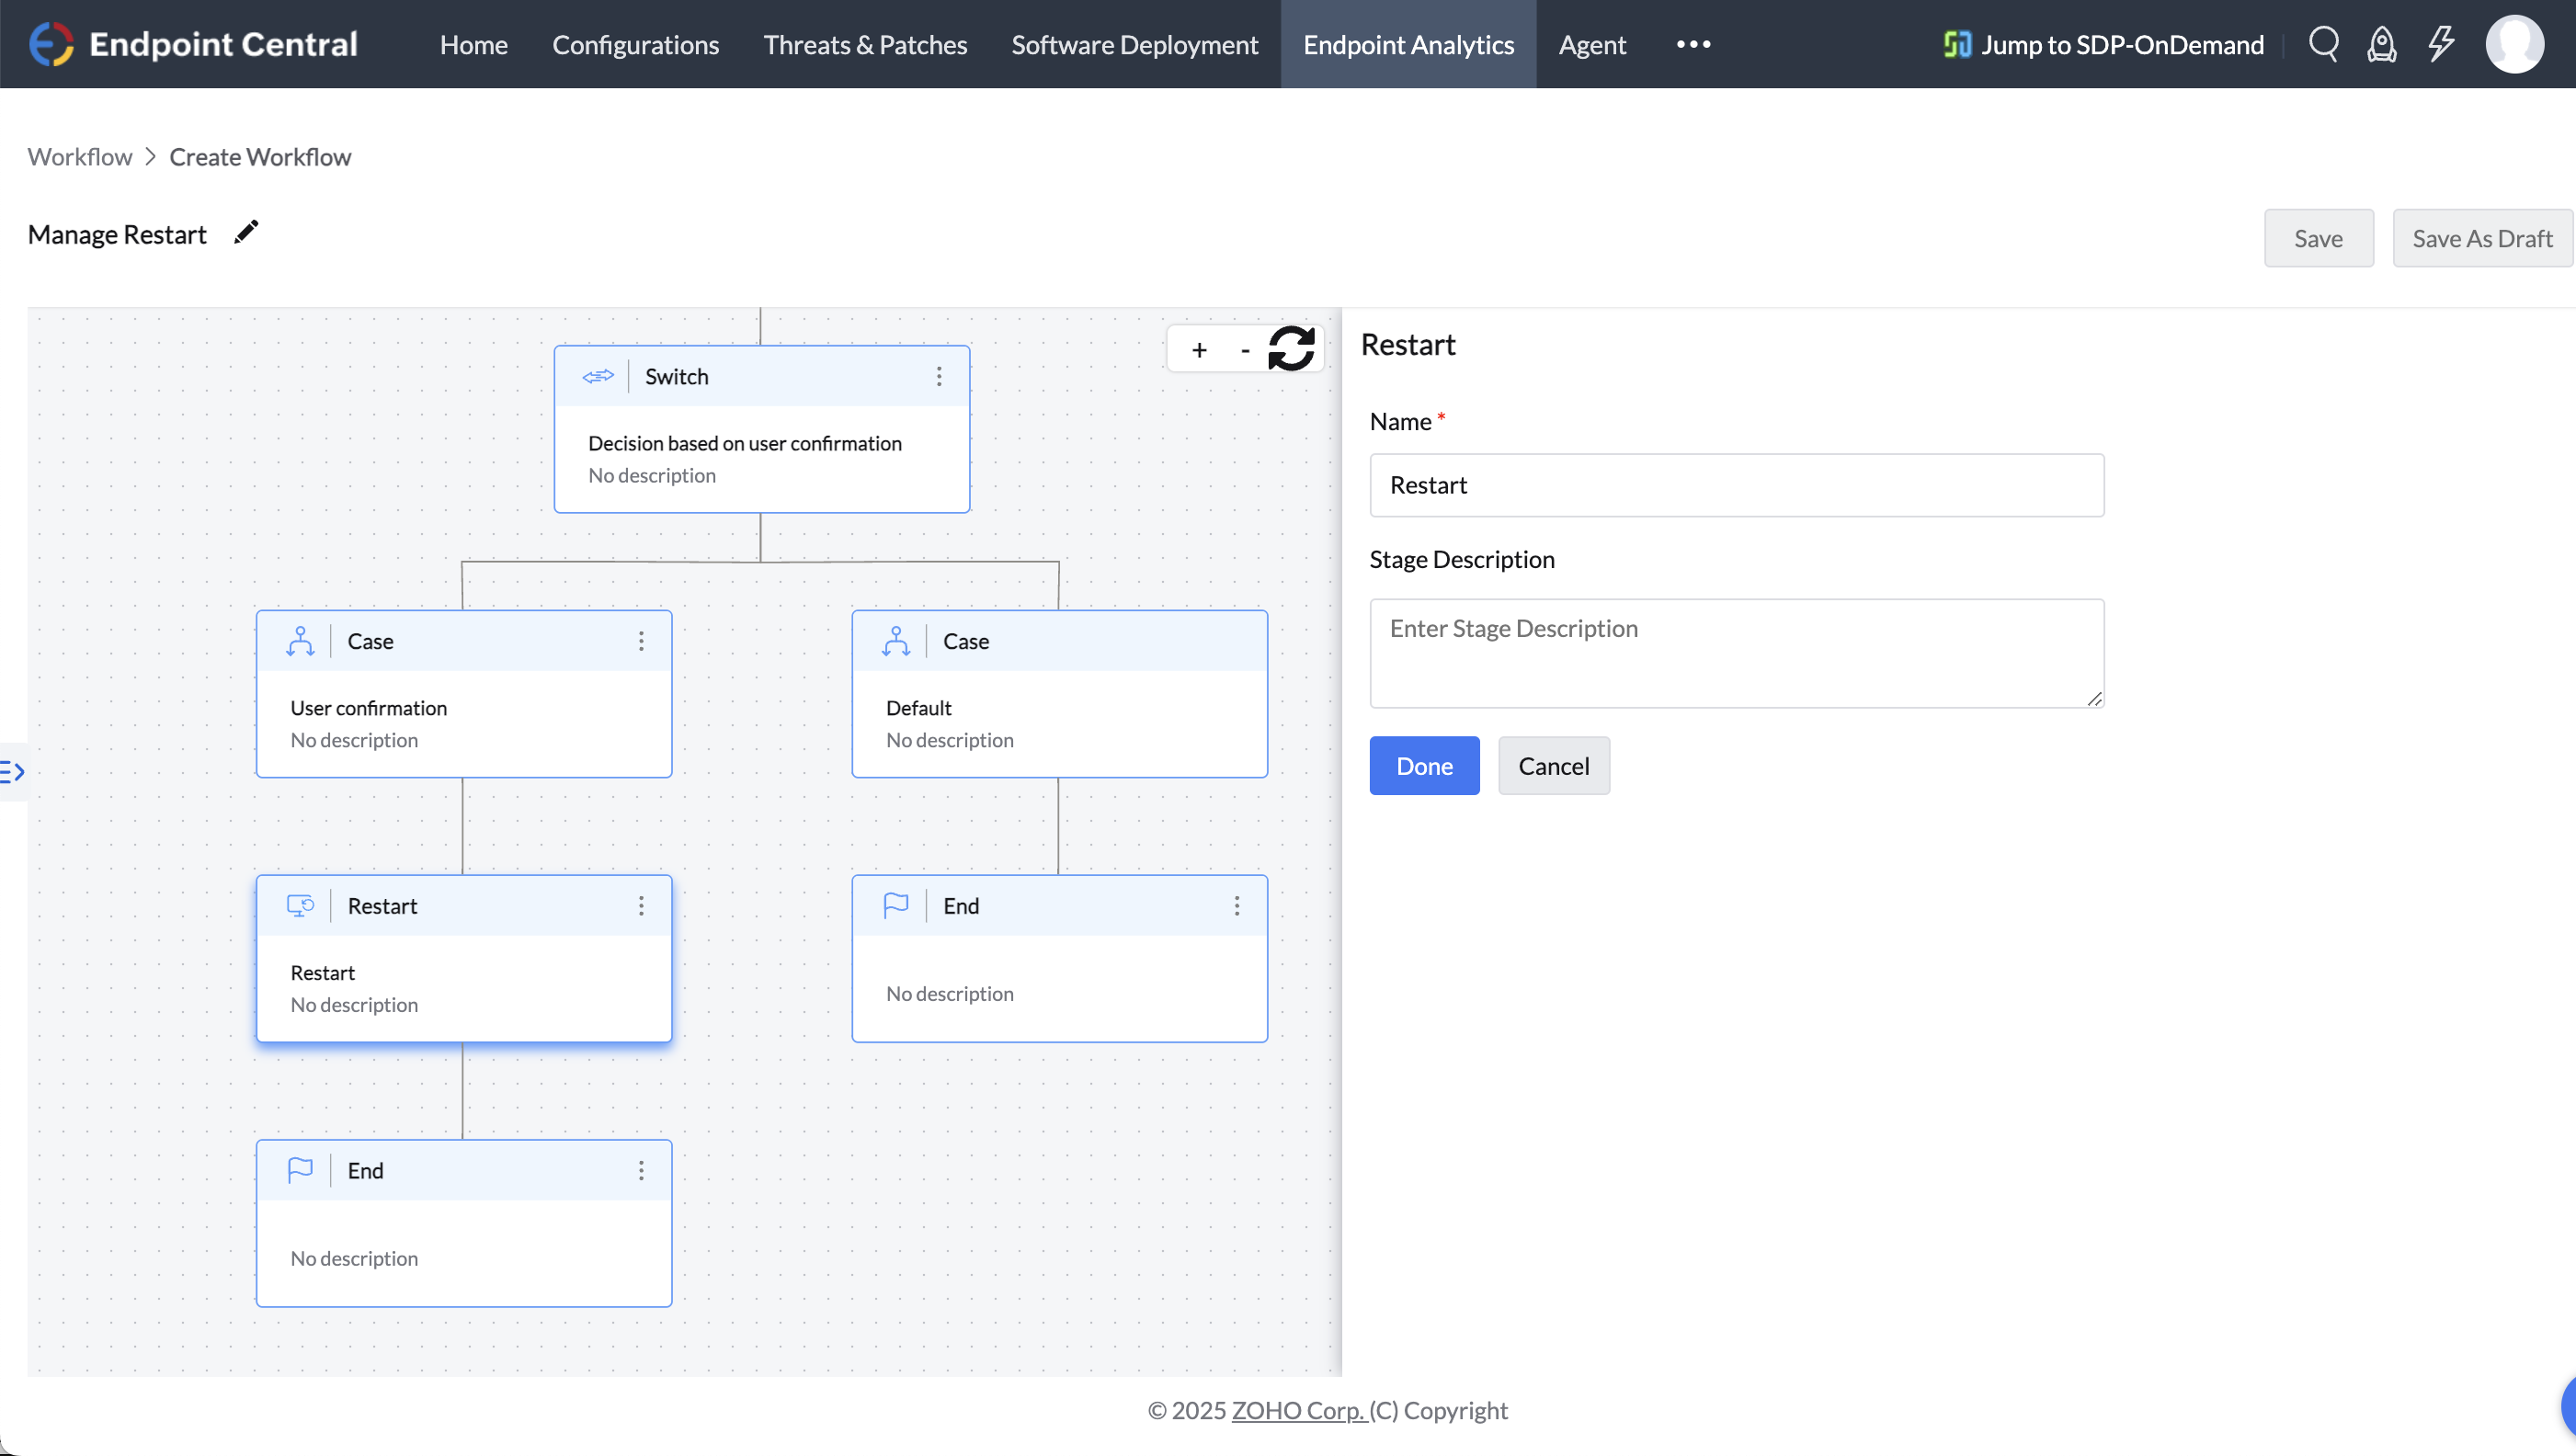Open User confirmation Case node options menu

[x=641, y=641]
